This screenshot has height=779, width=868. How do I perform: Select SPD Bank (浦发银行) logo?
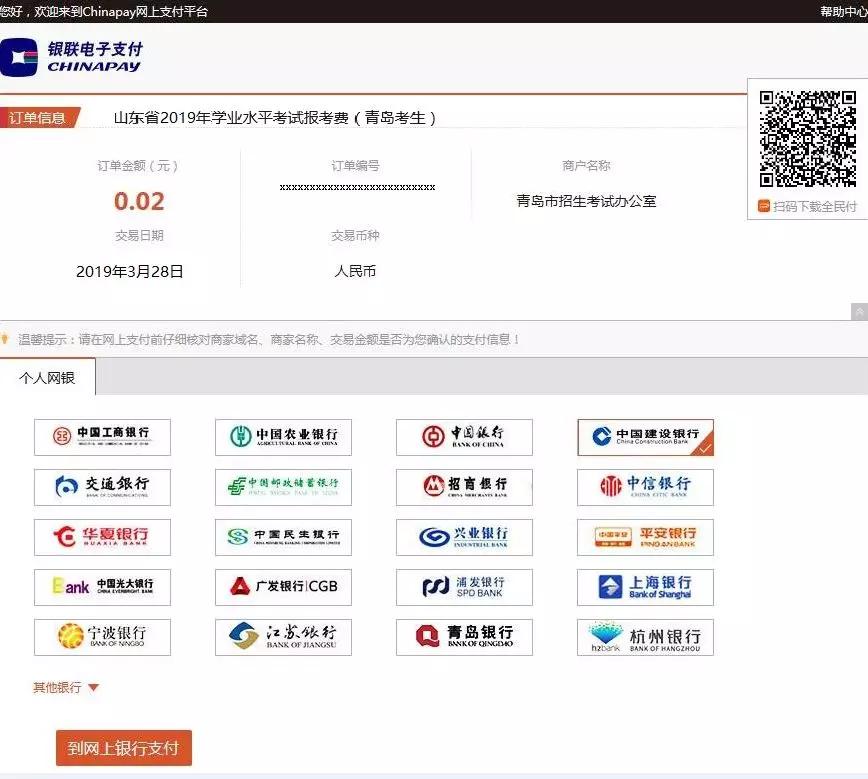click(x=464, y=587)
